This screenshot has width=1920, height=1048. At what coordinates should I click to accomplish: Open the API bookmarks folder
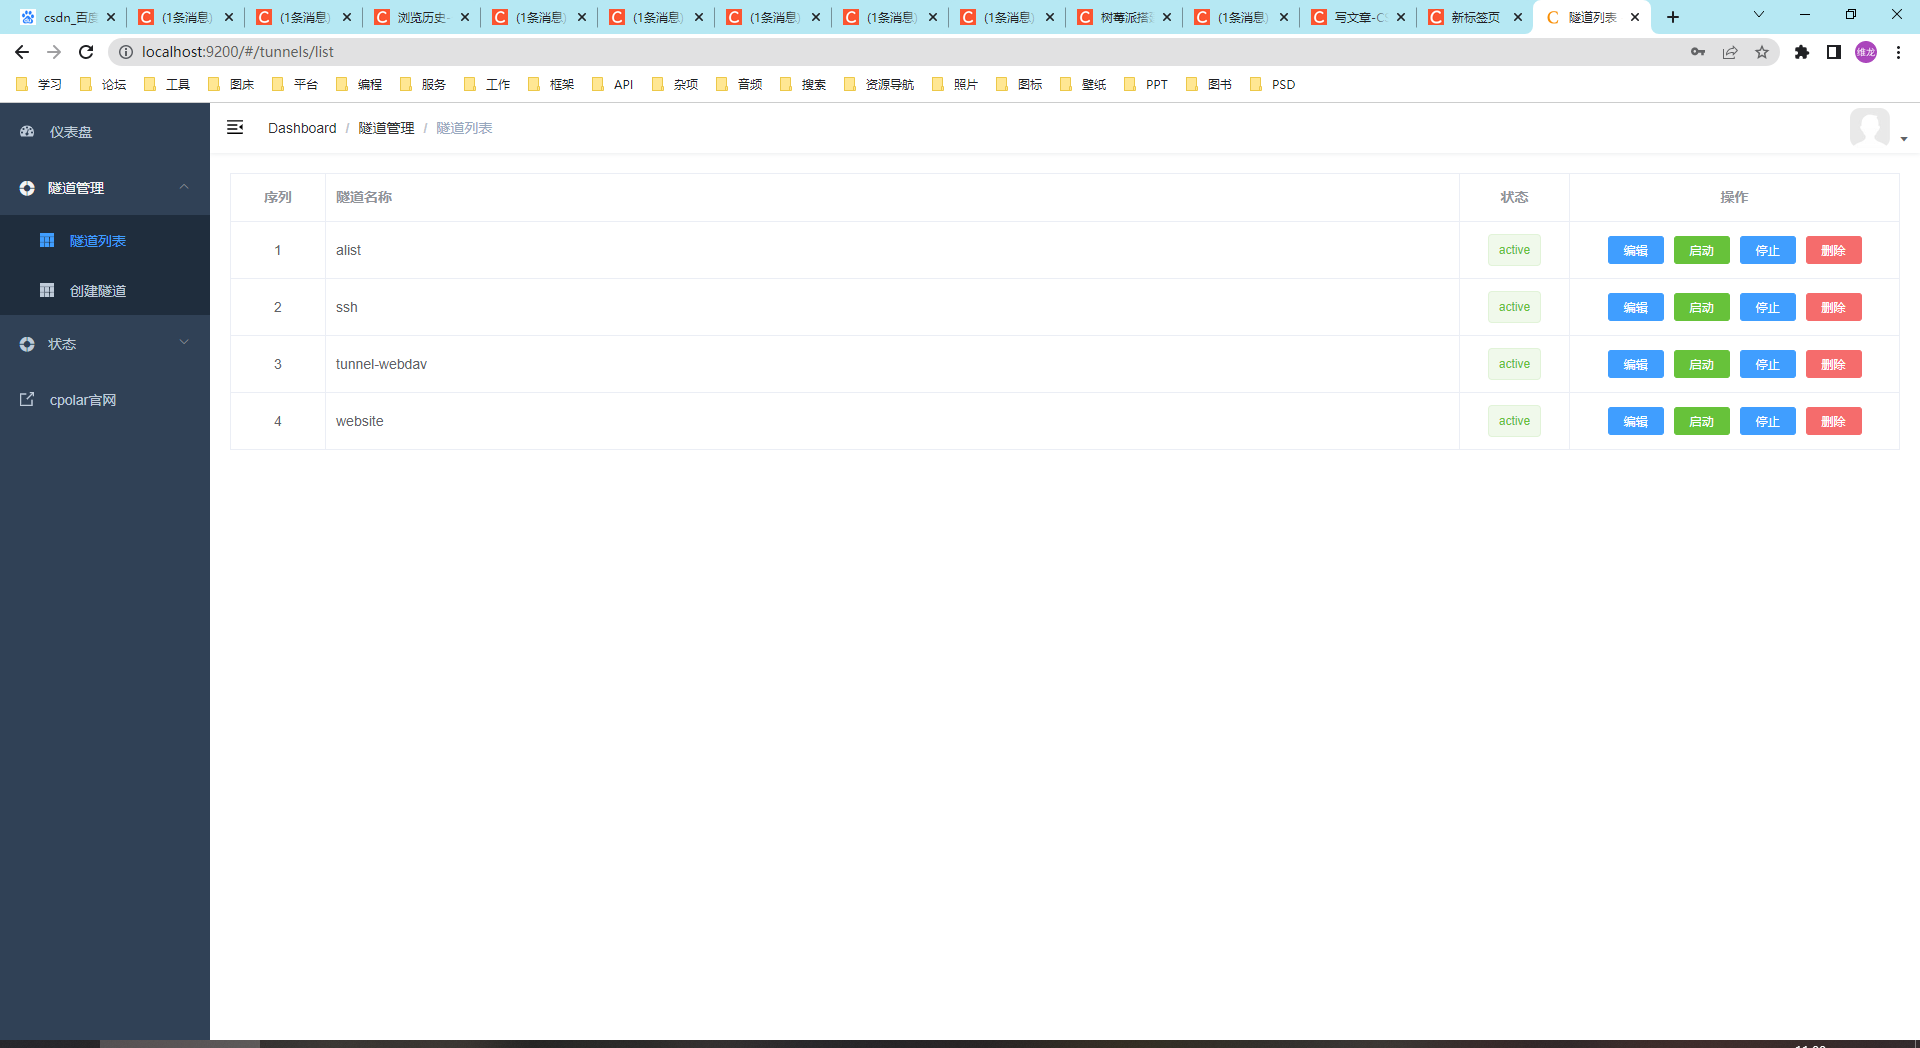pyautogui.click(x=613, y=84)
